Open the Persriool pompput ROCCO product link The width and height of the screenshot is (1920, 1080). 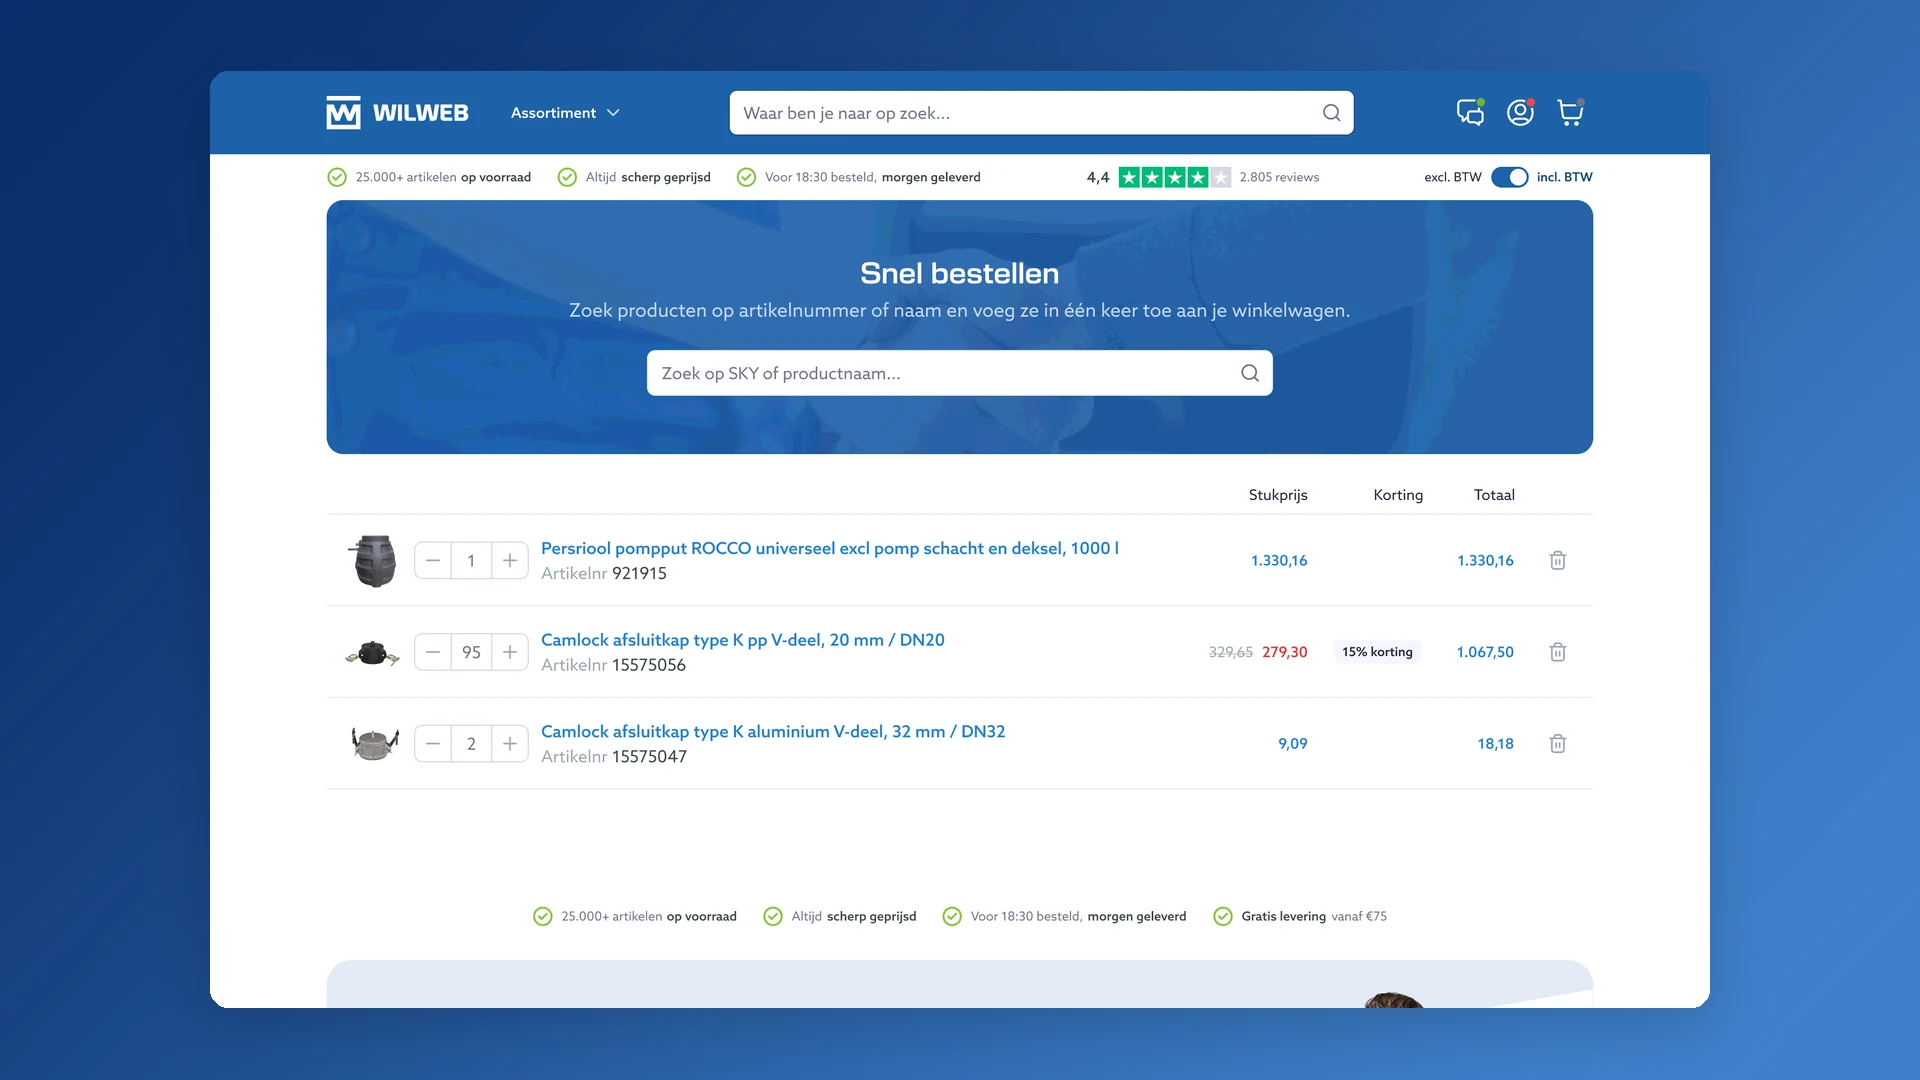pyautogui.click(x=829, y=548)
